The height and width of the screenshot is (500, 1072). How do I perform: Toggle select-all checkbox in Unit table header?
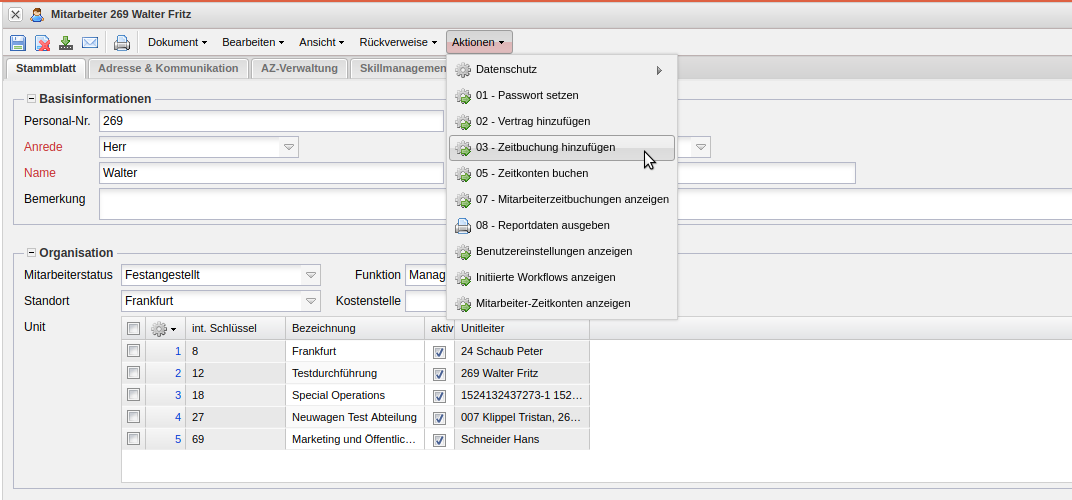(x=133, y=329)
